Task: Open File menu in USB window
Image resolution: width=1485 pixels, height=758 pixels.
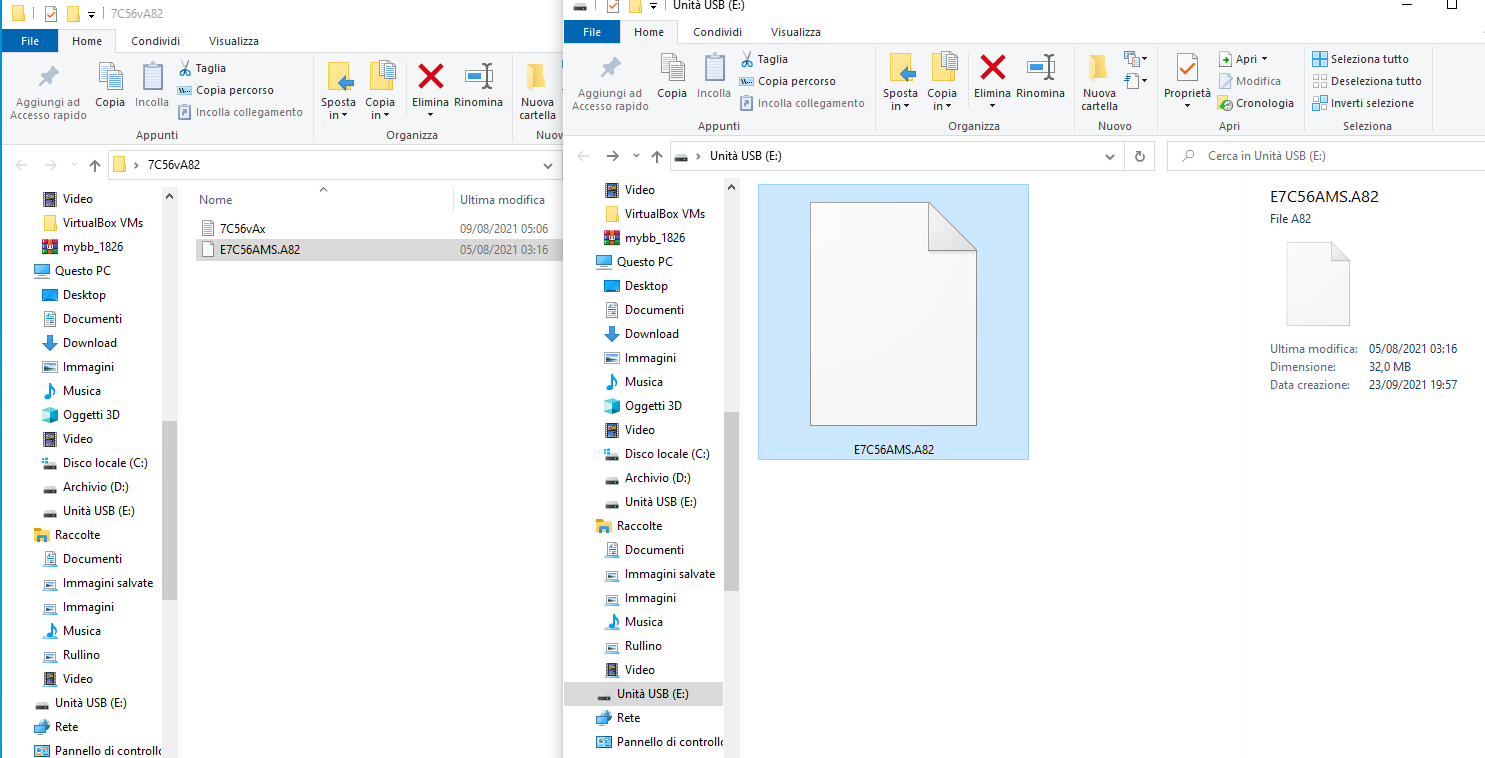Action: click(x=592, y=32)
